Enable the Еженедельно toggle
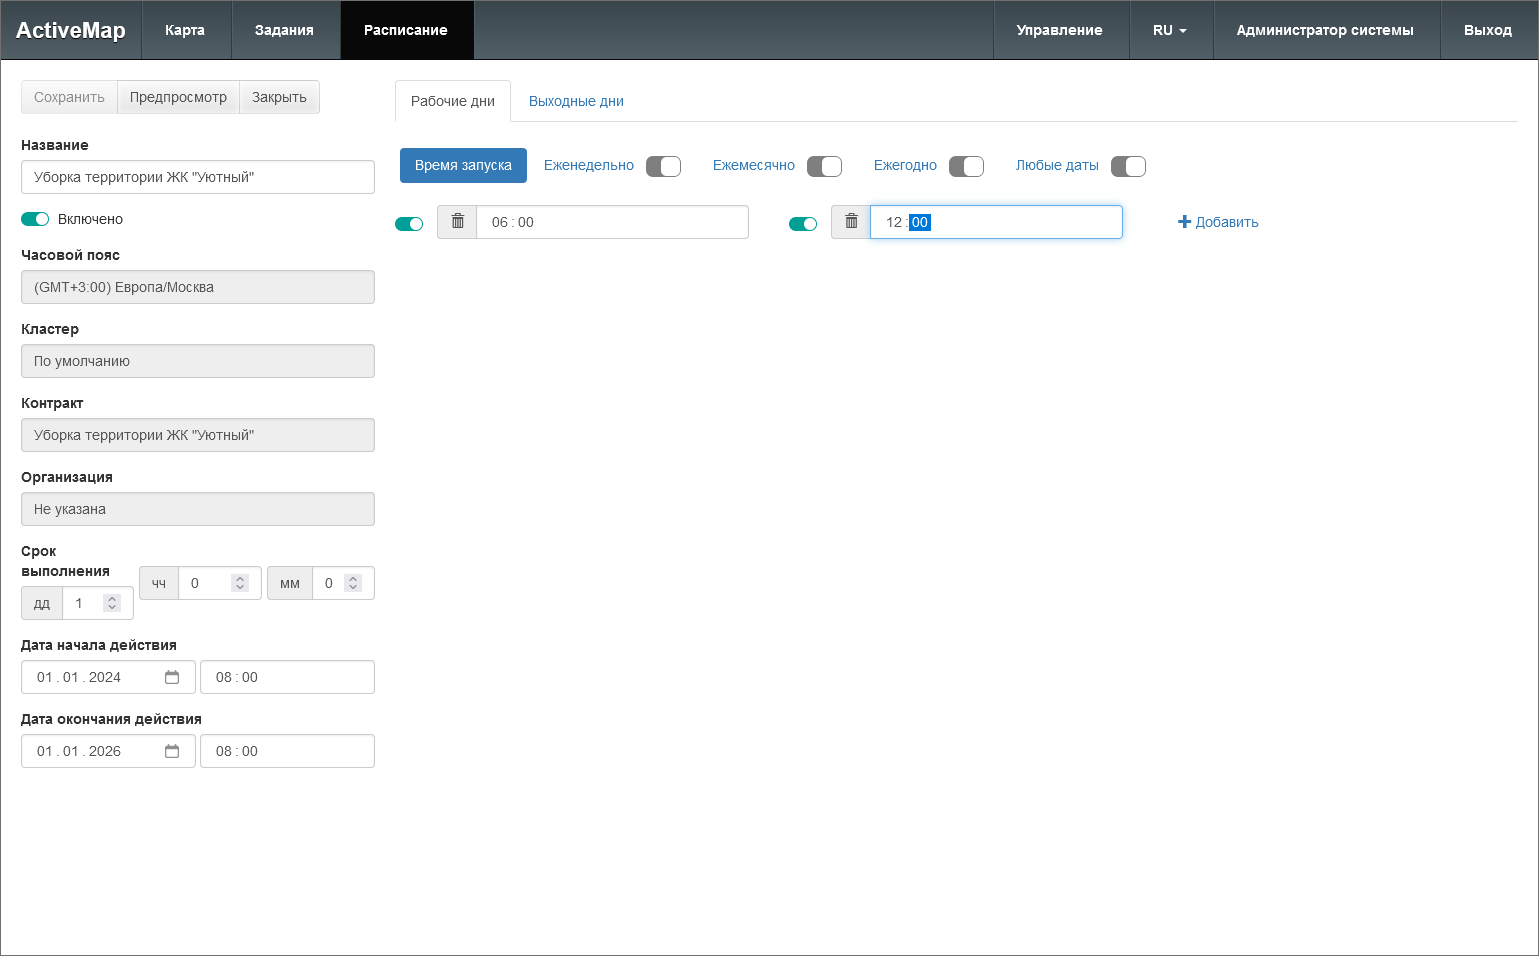The image size is (1539, 956). pos(663,166)
